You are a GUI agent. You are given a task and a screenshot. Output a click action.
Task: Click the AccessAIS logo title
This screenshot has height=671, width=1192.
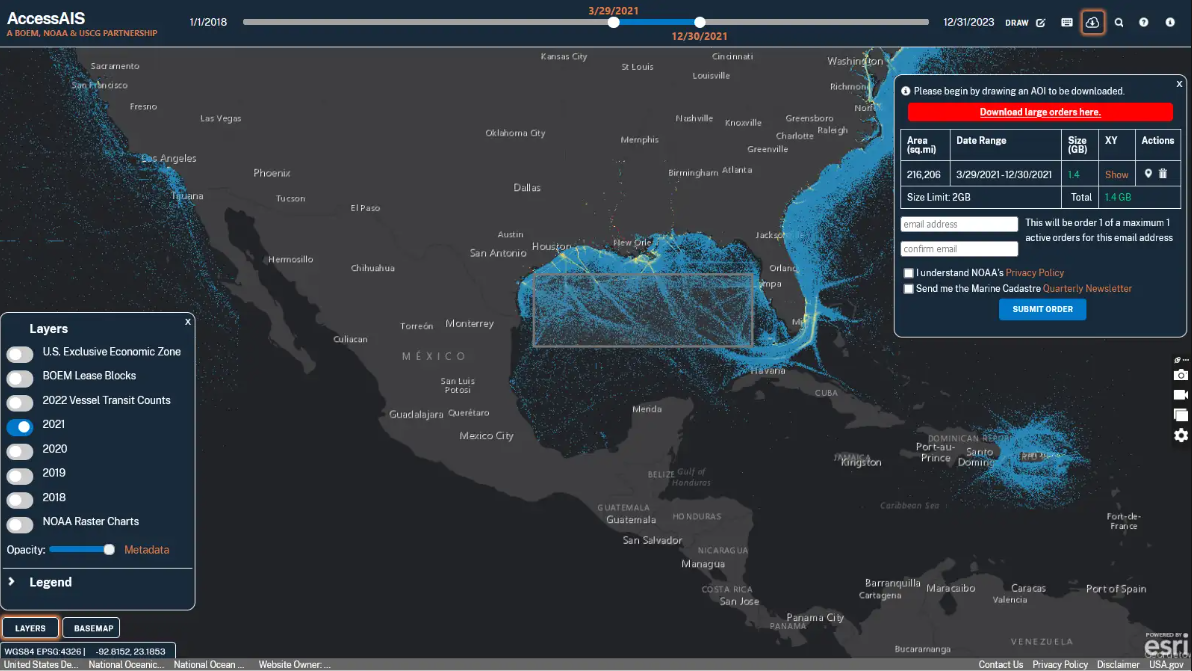(x=46, y=18)
